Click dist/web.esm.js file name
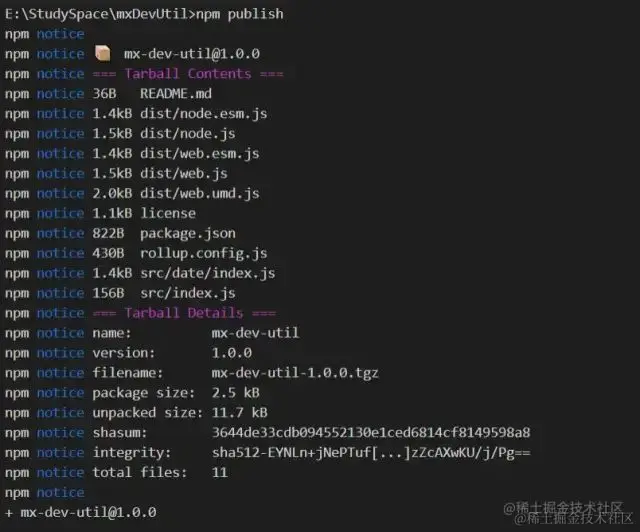This screenshot has width=640, height=532. (x=200, y=154)
